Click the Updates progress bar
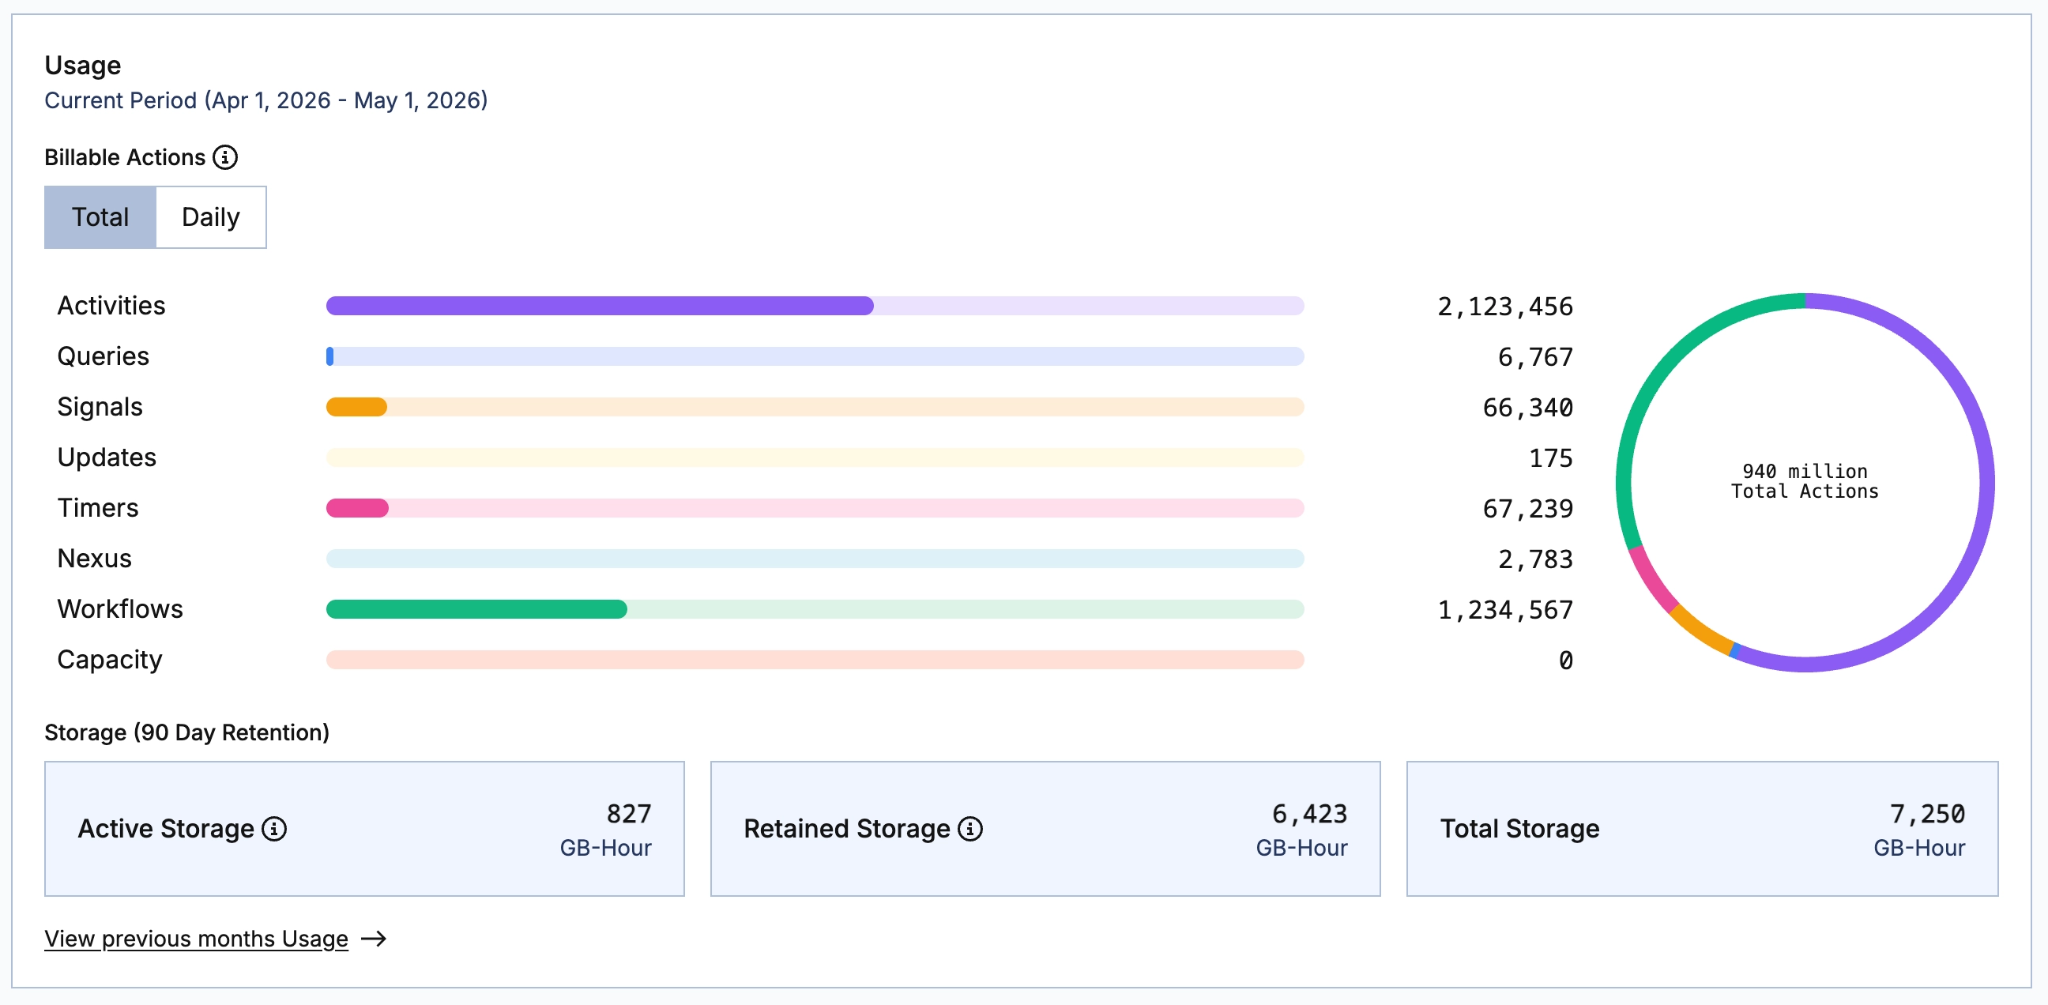The height and width of the screenshot is (1005, 2048). (815, 458)
